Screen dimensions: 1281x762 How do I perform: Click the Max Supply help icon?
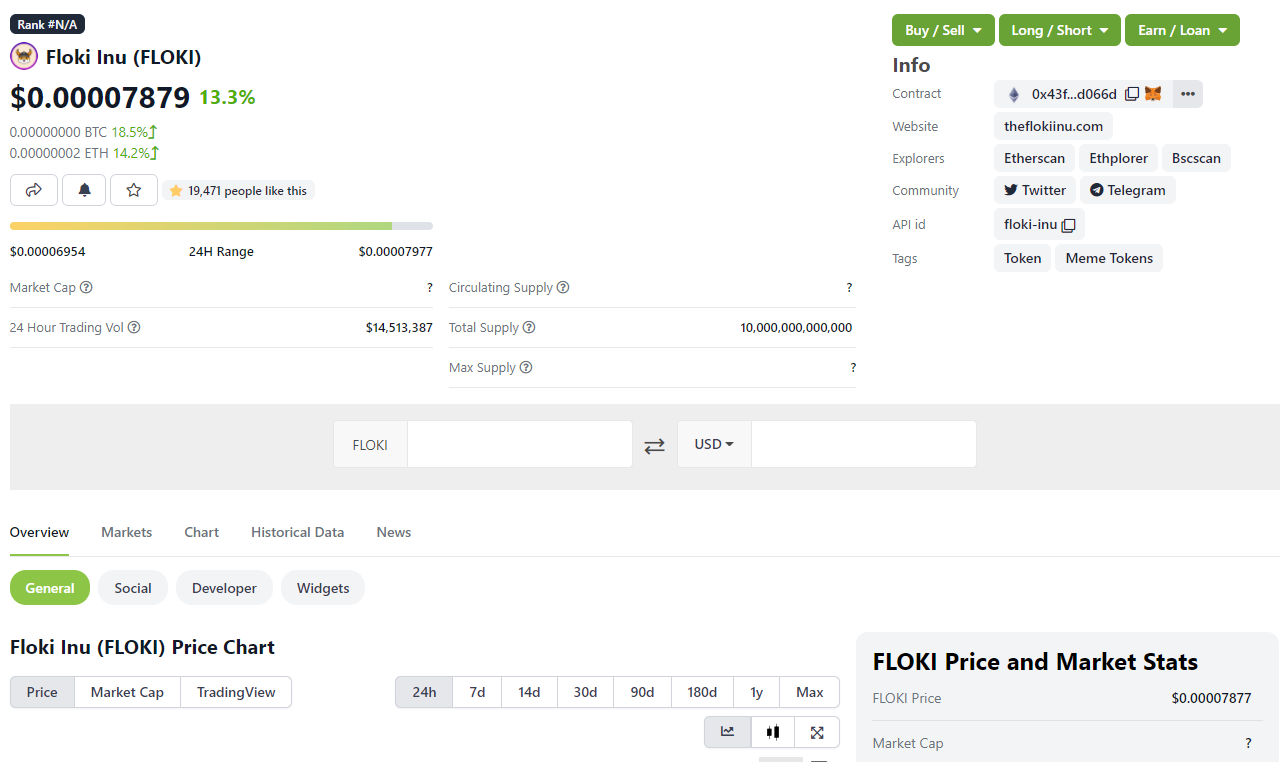point(526,367)
